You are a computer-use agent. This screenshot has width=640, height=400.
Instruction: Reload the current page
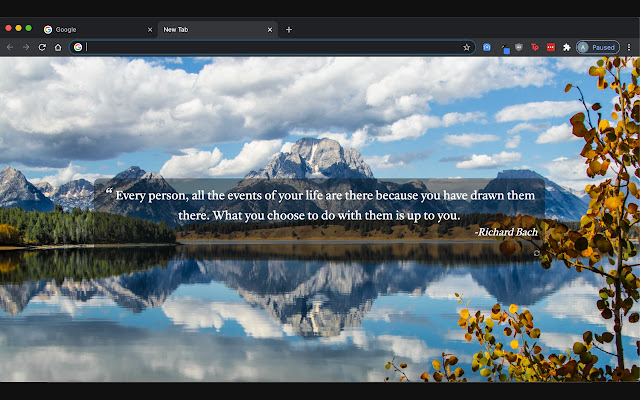(x=42, y=47)
